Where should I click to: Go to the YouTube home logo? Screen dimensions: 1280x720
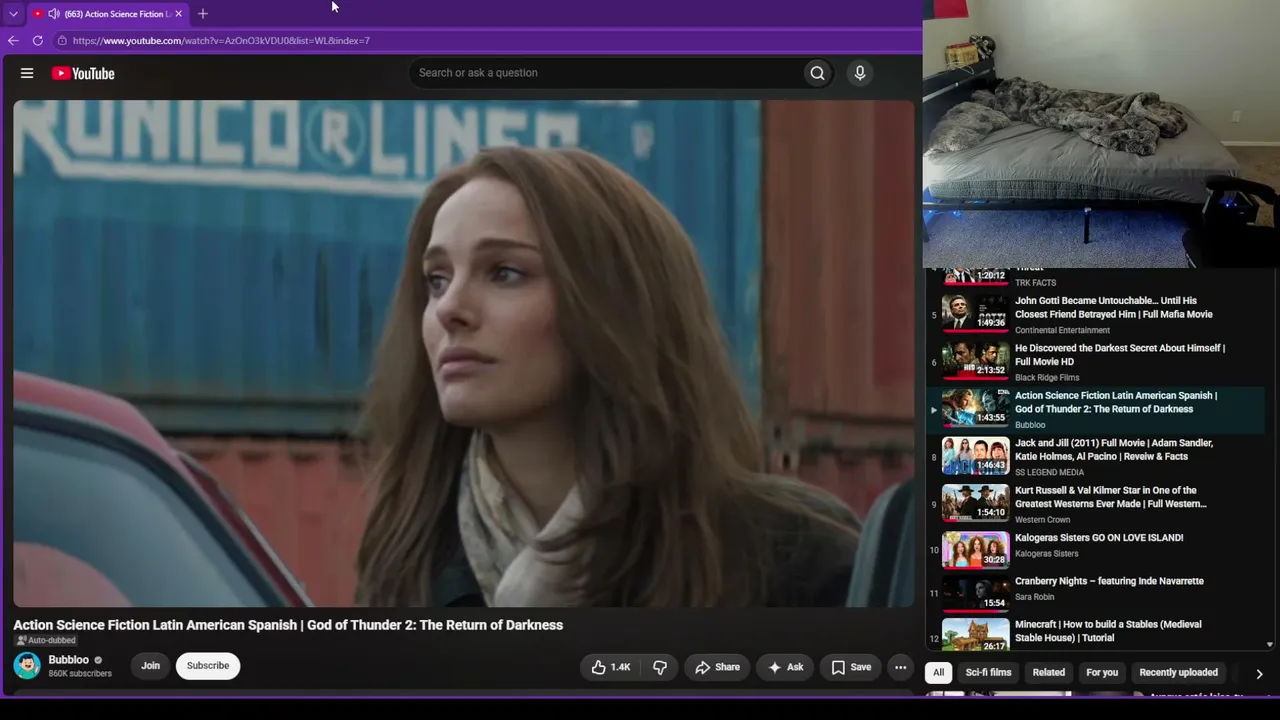(83, 73)
